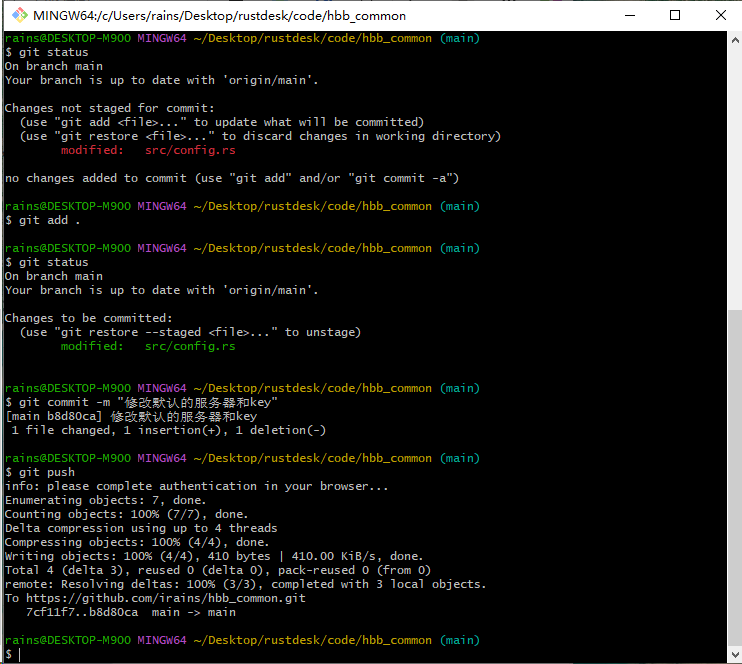Click the green staged src/config.rs entry
The image size is (742, 664).
pyautogui.click(x=148, y=346)
